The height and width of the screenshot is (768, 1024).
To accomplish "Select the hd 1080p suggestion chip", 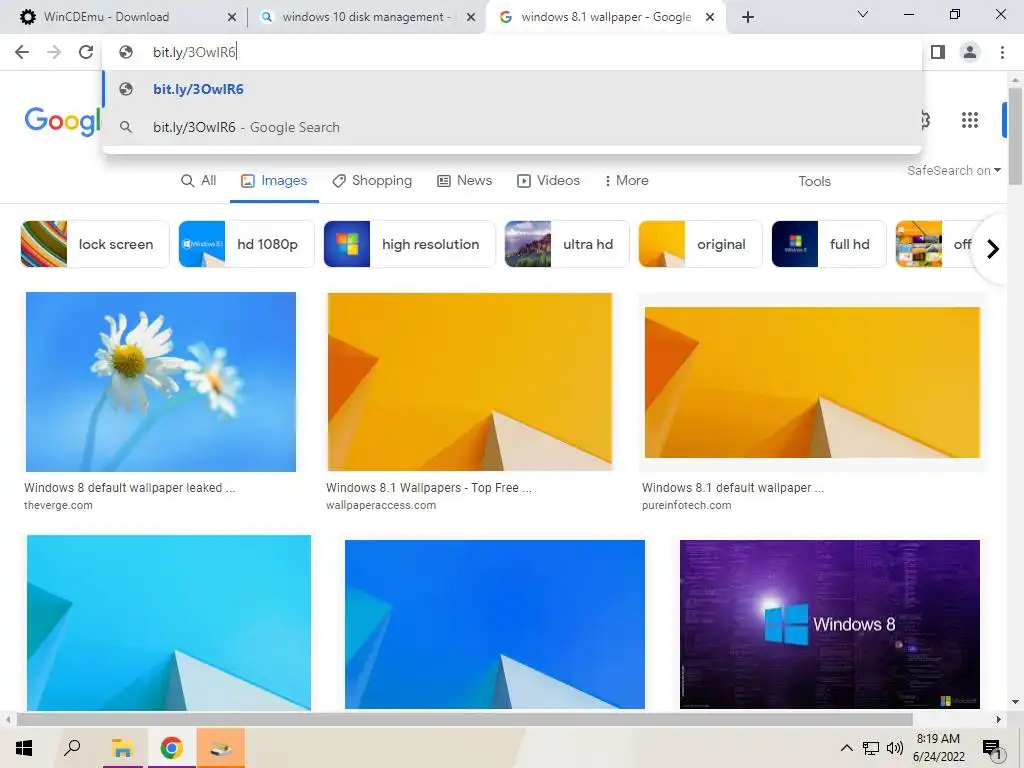I will (246, 244).
